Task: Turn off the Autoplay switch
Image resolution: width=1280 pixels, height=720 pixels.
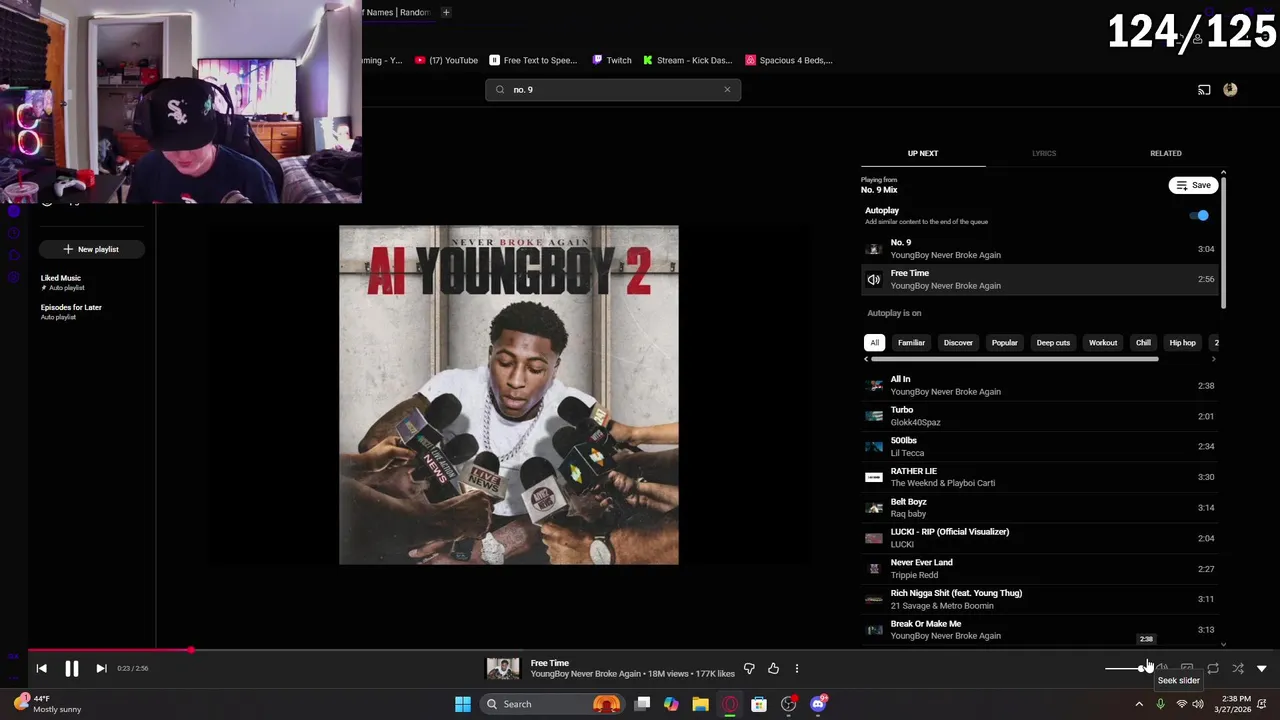Action: pos(1199,215)
